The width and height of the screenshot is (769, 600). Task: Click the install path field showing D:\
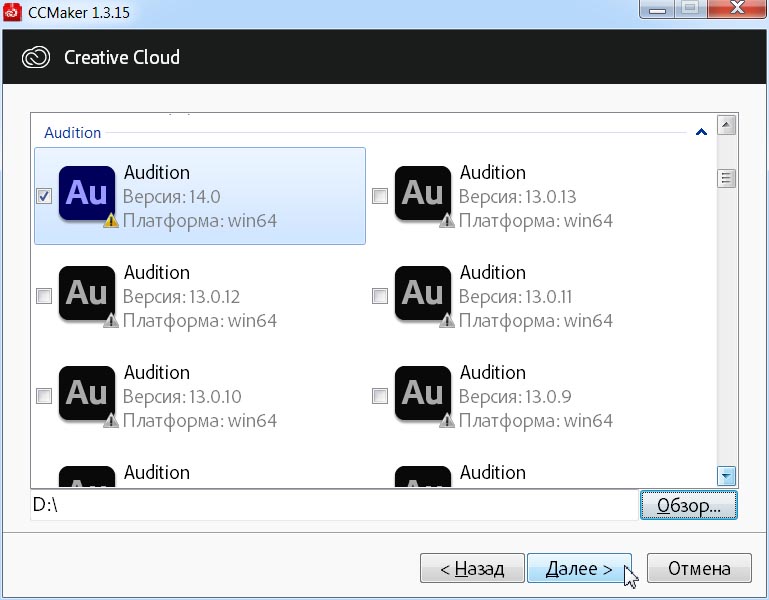(x=334, y=505)
